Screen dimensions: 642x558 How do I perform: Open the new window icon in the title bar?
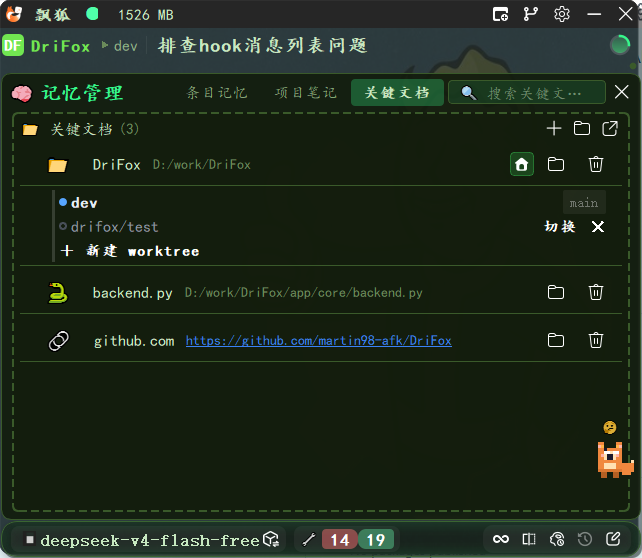point(500,14)
